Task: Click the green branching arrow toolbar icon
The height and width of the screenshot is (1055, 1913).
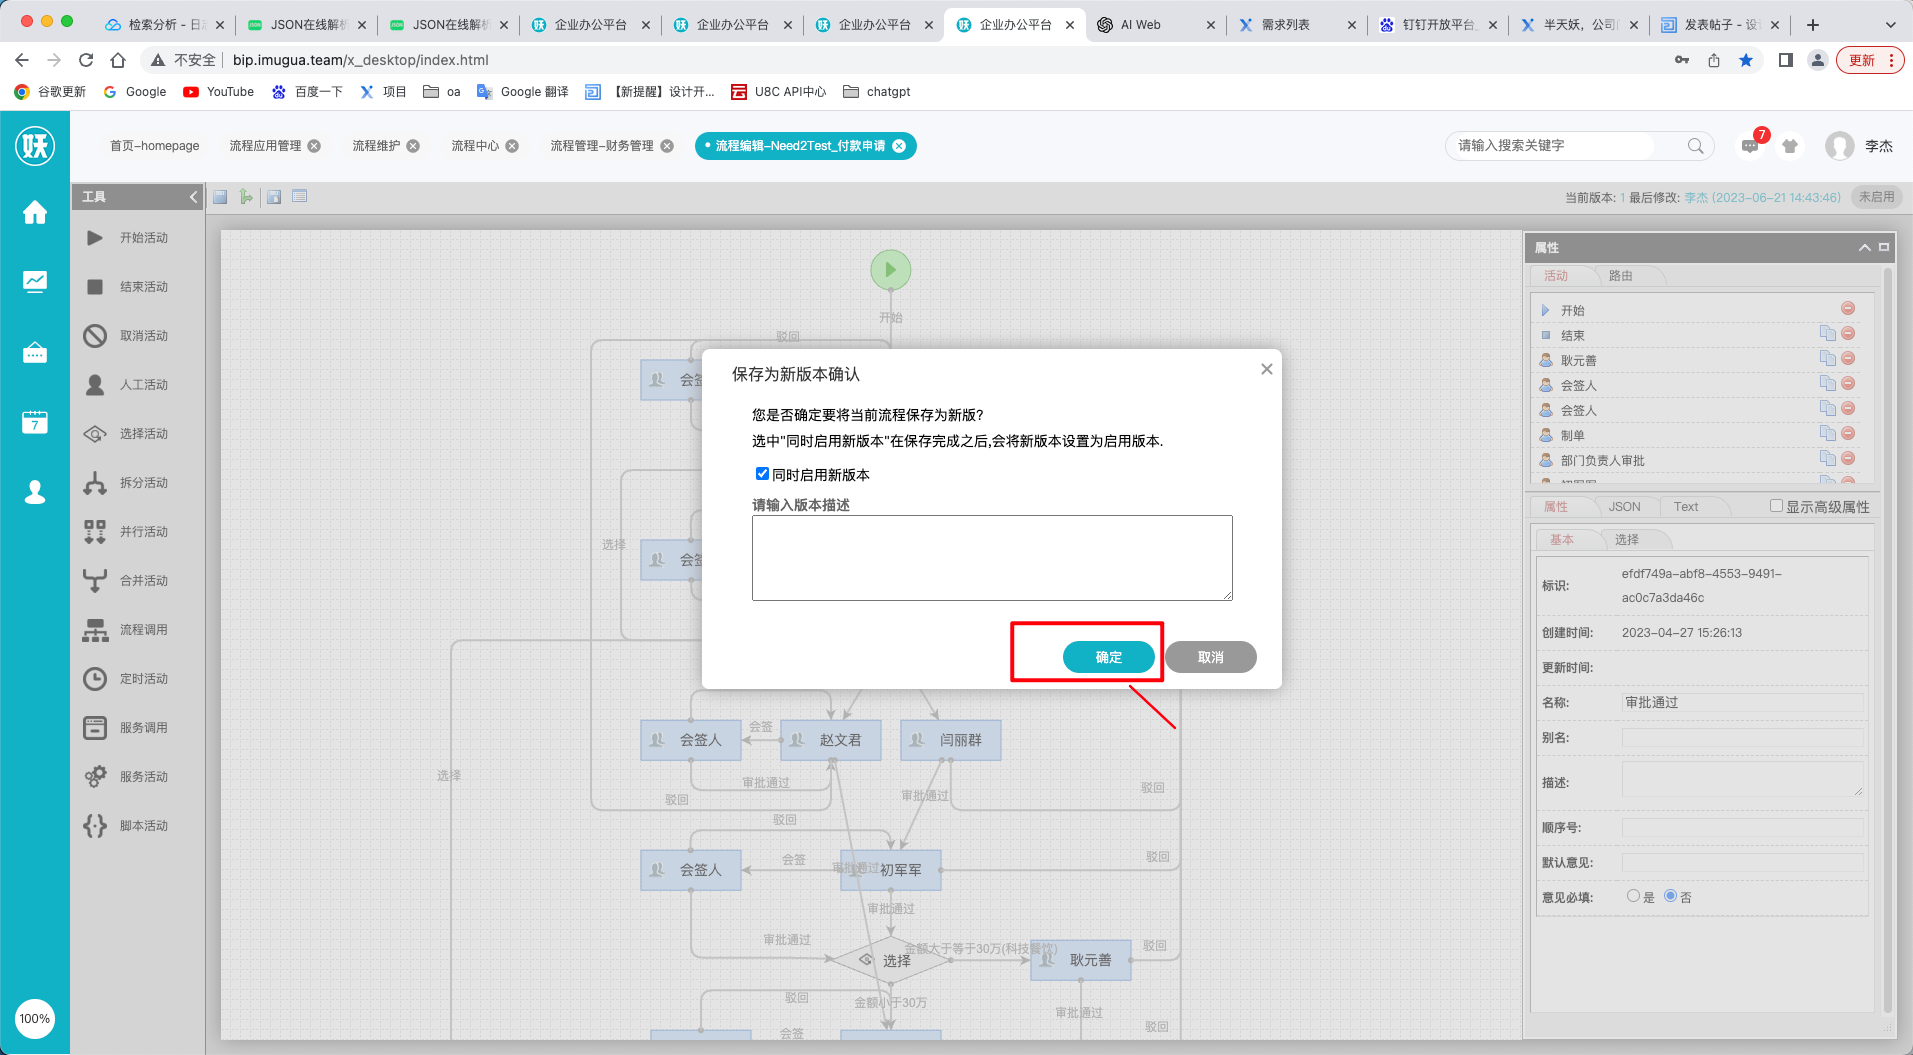Action: [x=246, y=197]
